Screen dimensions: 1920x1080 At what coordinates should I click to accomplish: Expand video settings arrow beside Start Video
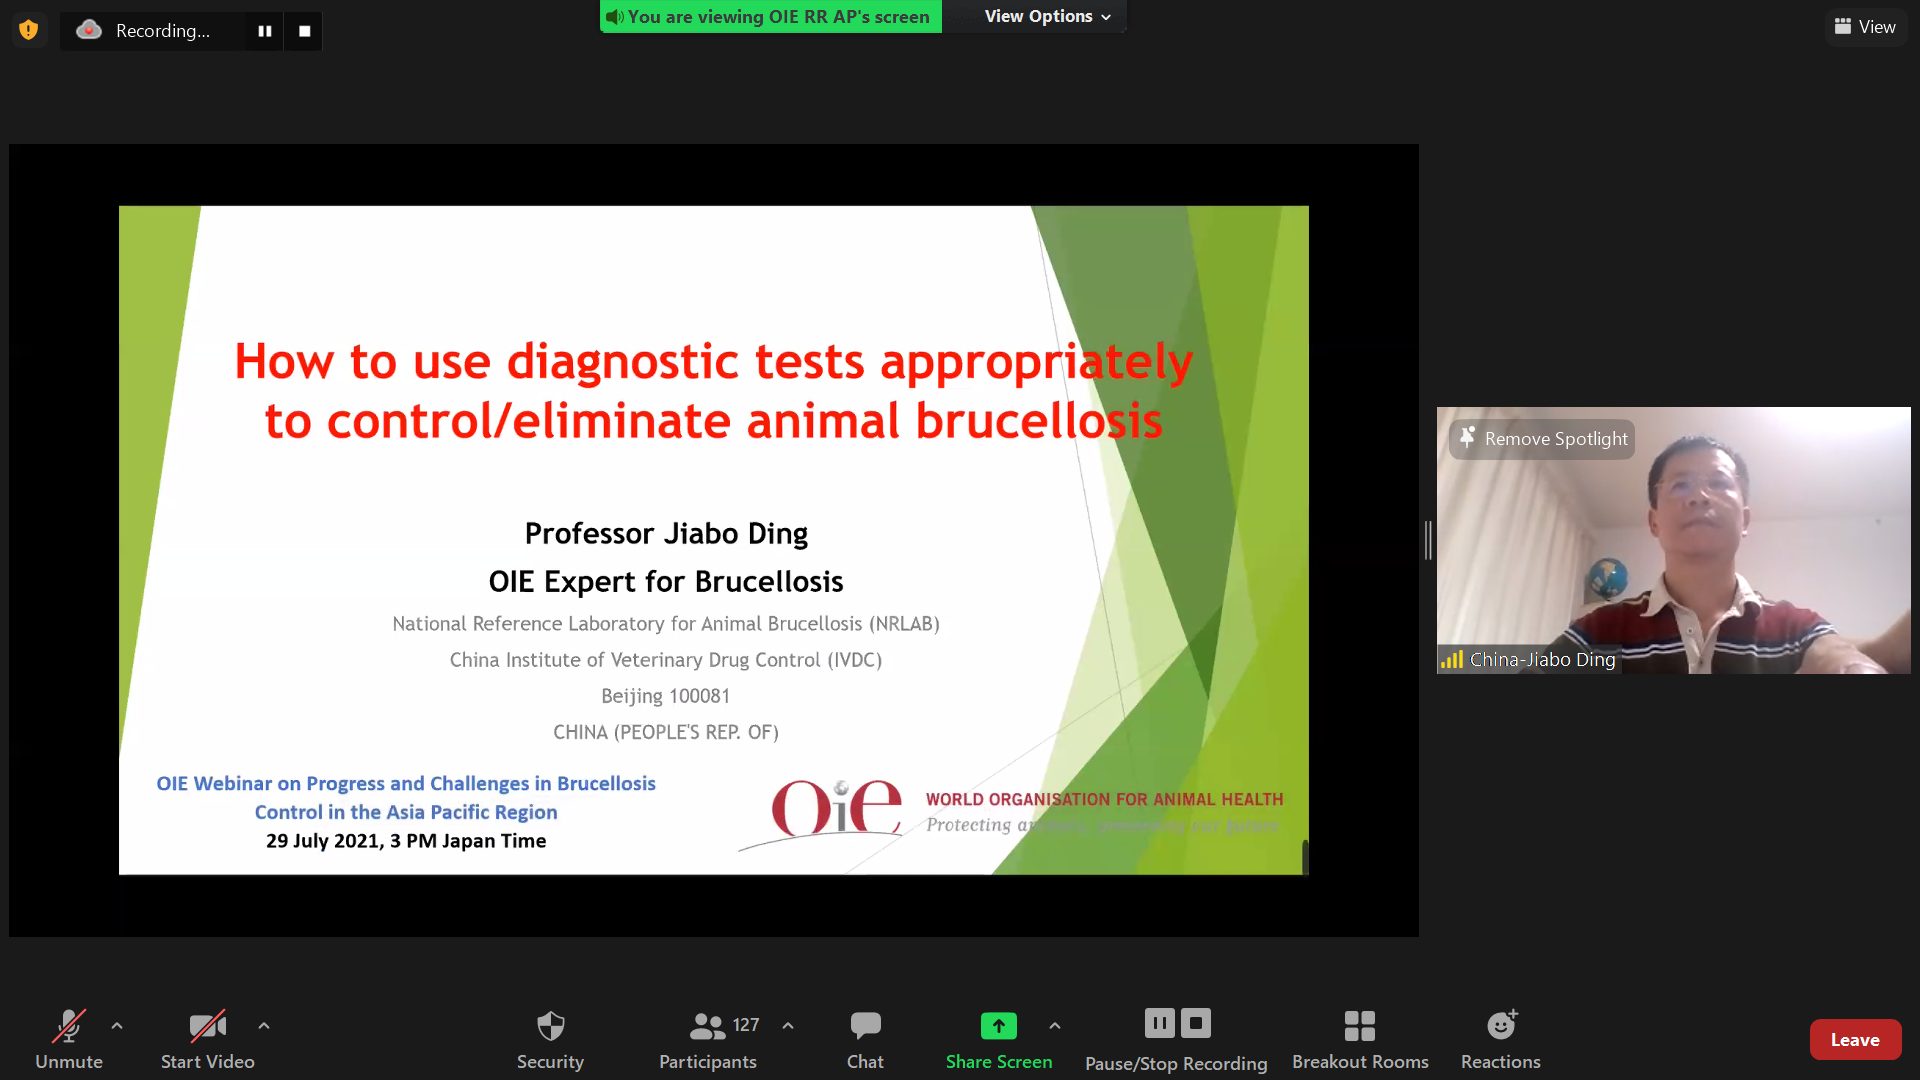pyautogui.click(x=263, y=1025)
